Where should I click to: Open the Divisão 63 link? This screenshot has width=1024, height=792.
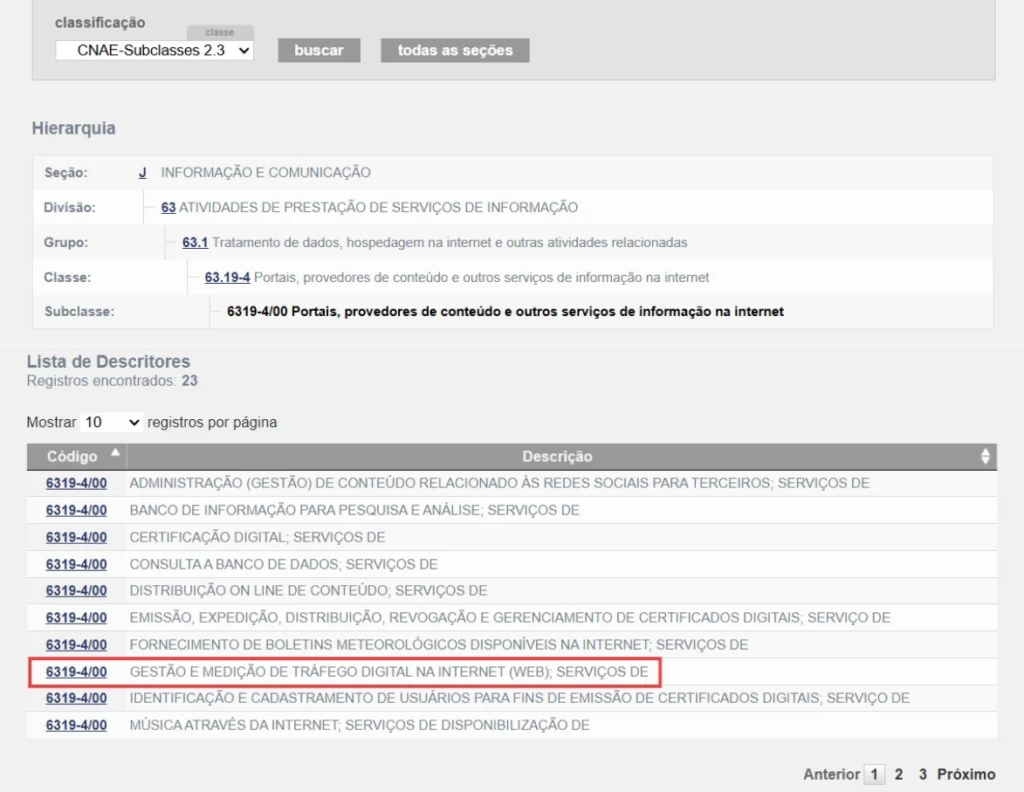coord(168,207)
